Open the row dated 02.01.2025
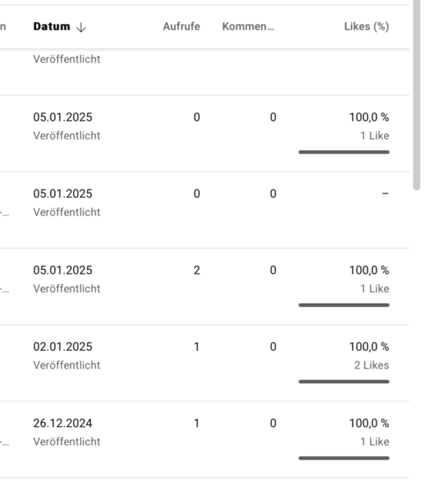The width and height of the screenshot is (424, 480). pyautogui.click(x=205, y=363)
